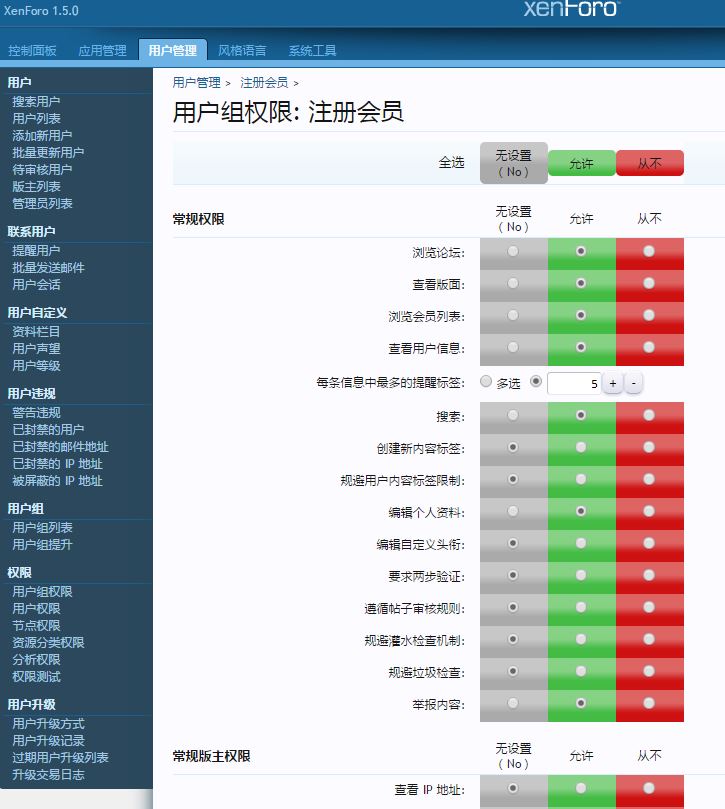Open 用户列表 in the sidebar
725x809 pixels.
[36, 119]
